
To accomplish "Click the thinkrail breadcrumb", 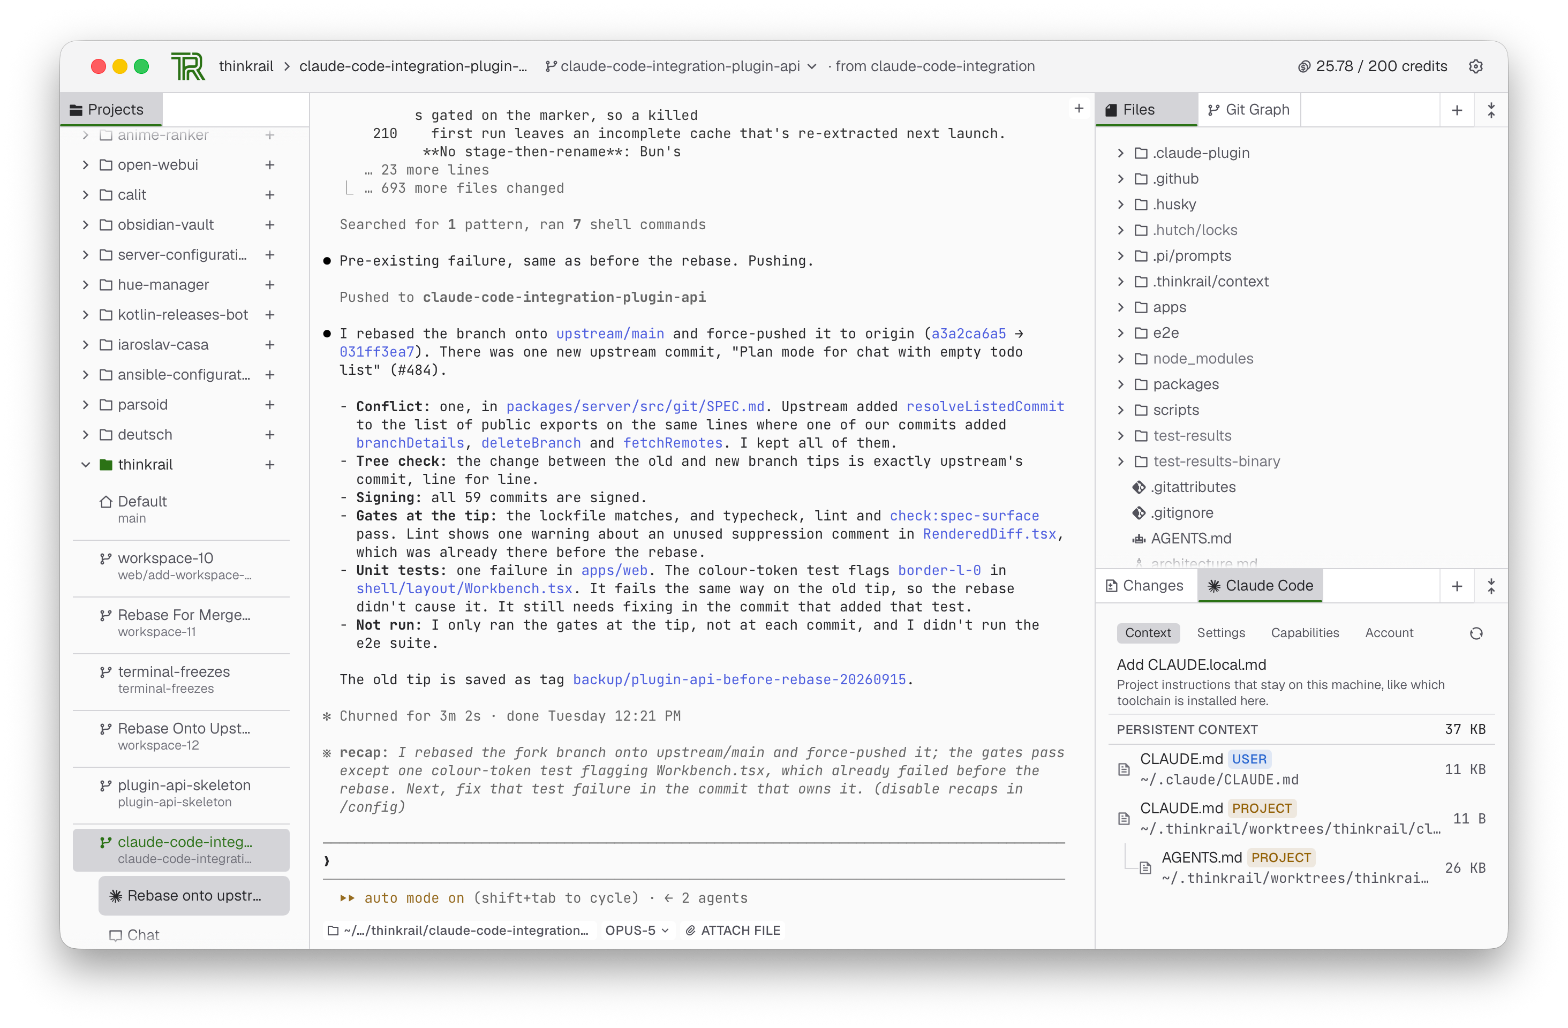I will [x=246, y=66].
